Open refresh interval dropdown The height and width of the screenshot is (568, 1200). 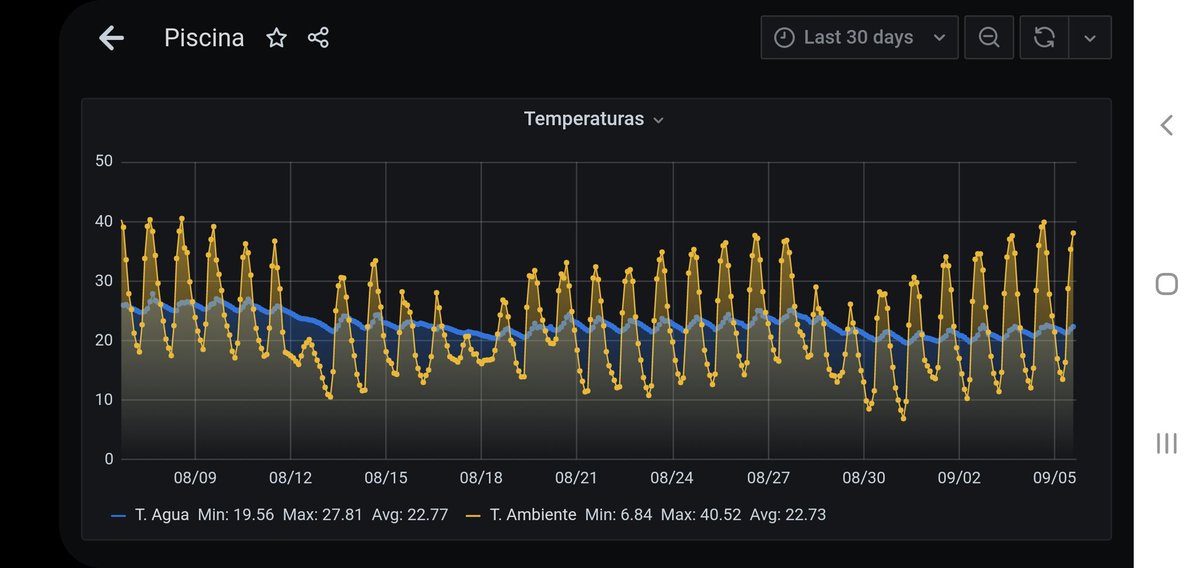[x=1090, y=37]
